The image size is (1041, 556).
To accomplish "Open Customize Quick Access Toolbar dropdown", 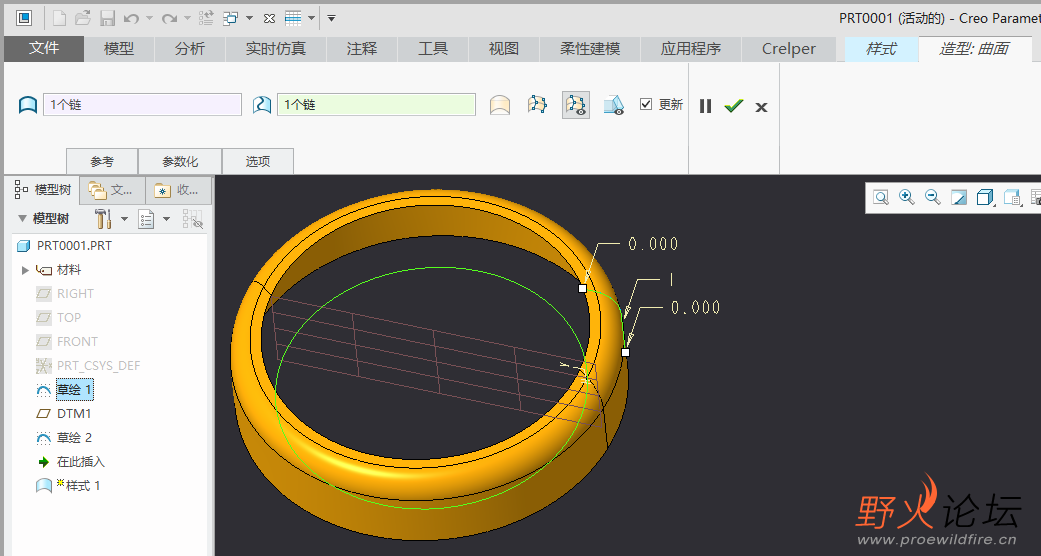I will click(x=331, y=19).
